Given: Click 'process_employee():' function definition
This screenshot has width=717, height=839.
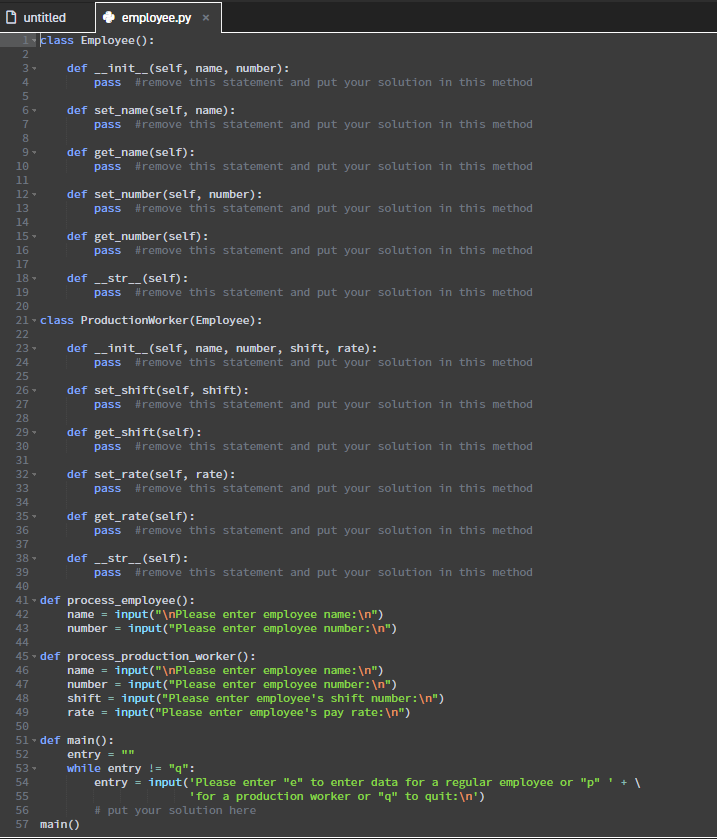Looking at the screenshot, I should (131, 600).
